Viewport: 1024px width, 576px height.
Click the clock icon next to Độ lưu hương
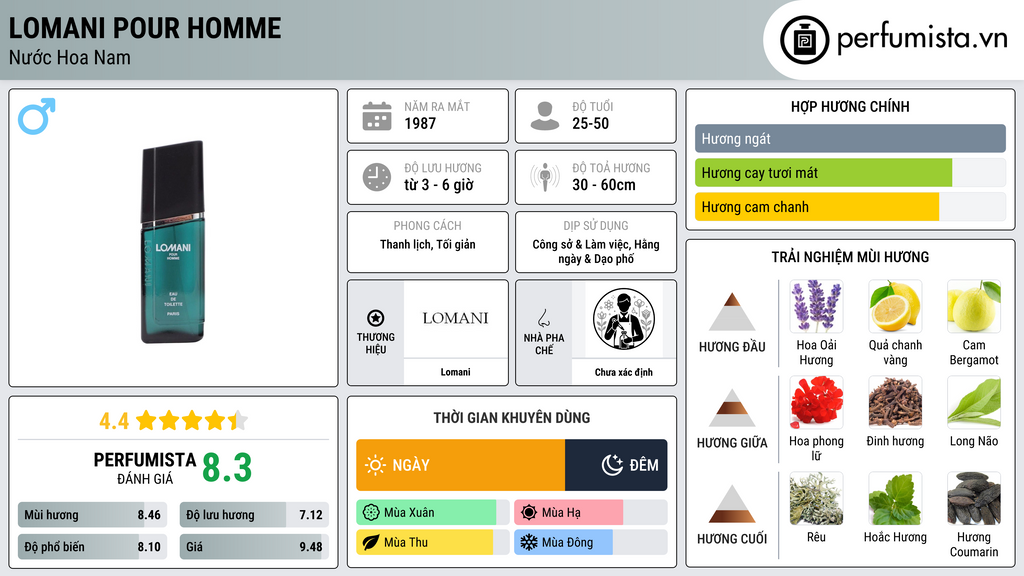point(377,177)
